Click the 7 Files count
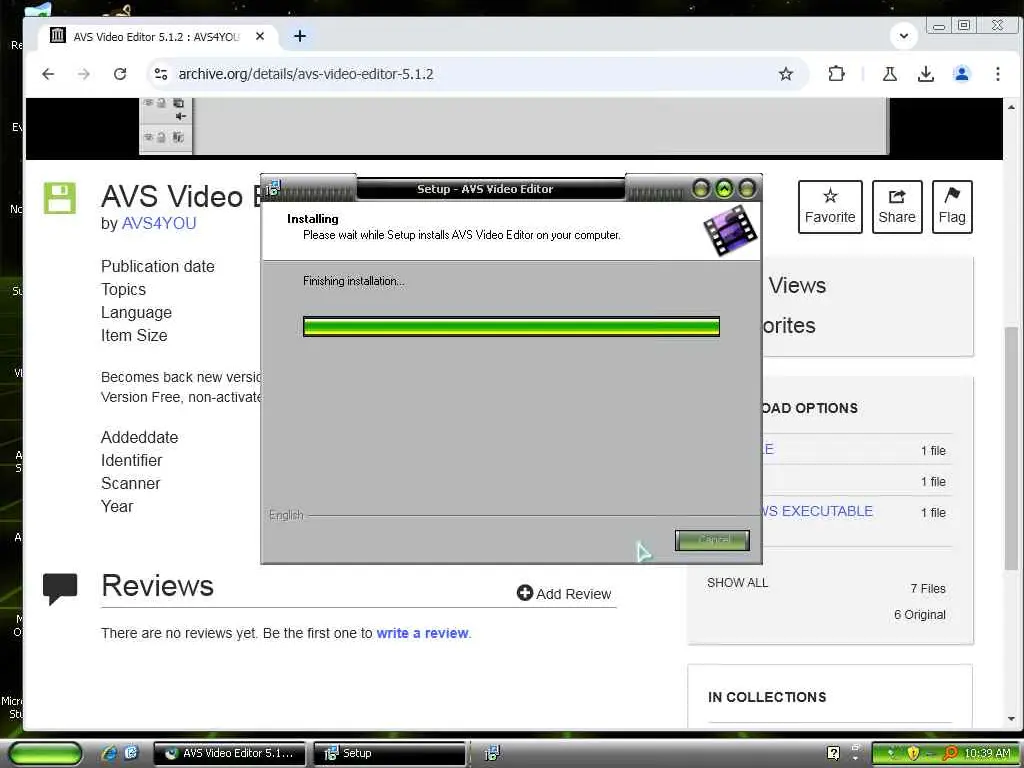The image size is (1024, 768). [x=928, y=588]
